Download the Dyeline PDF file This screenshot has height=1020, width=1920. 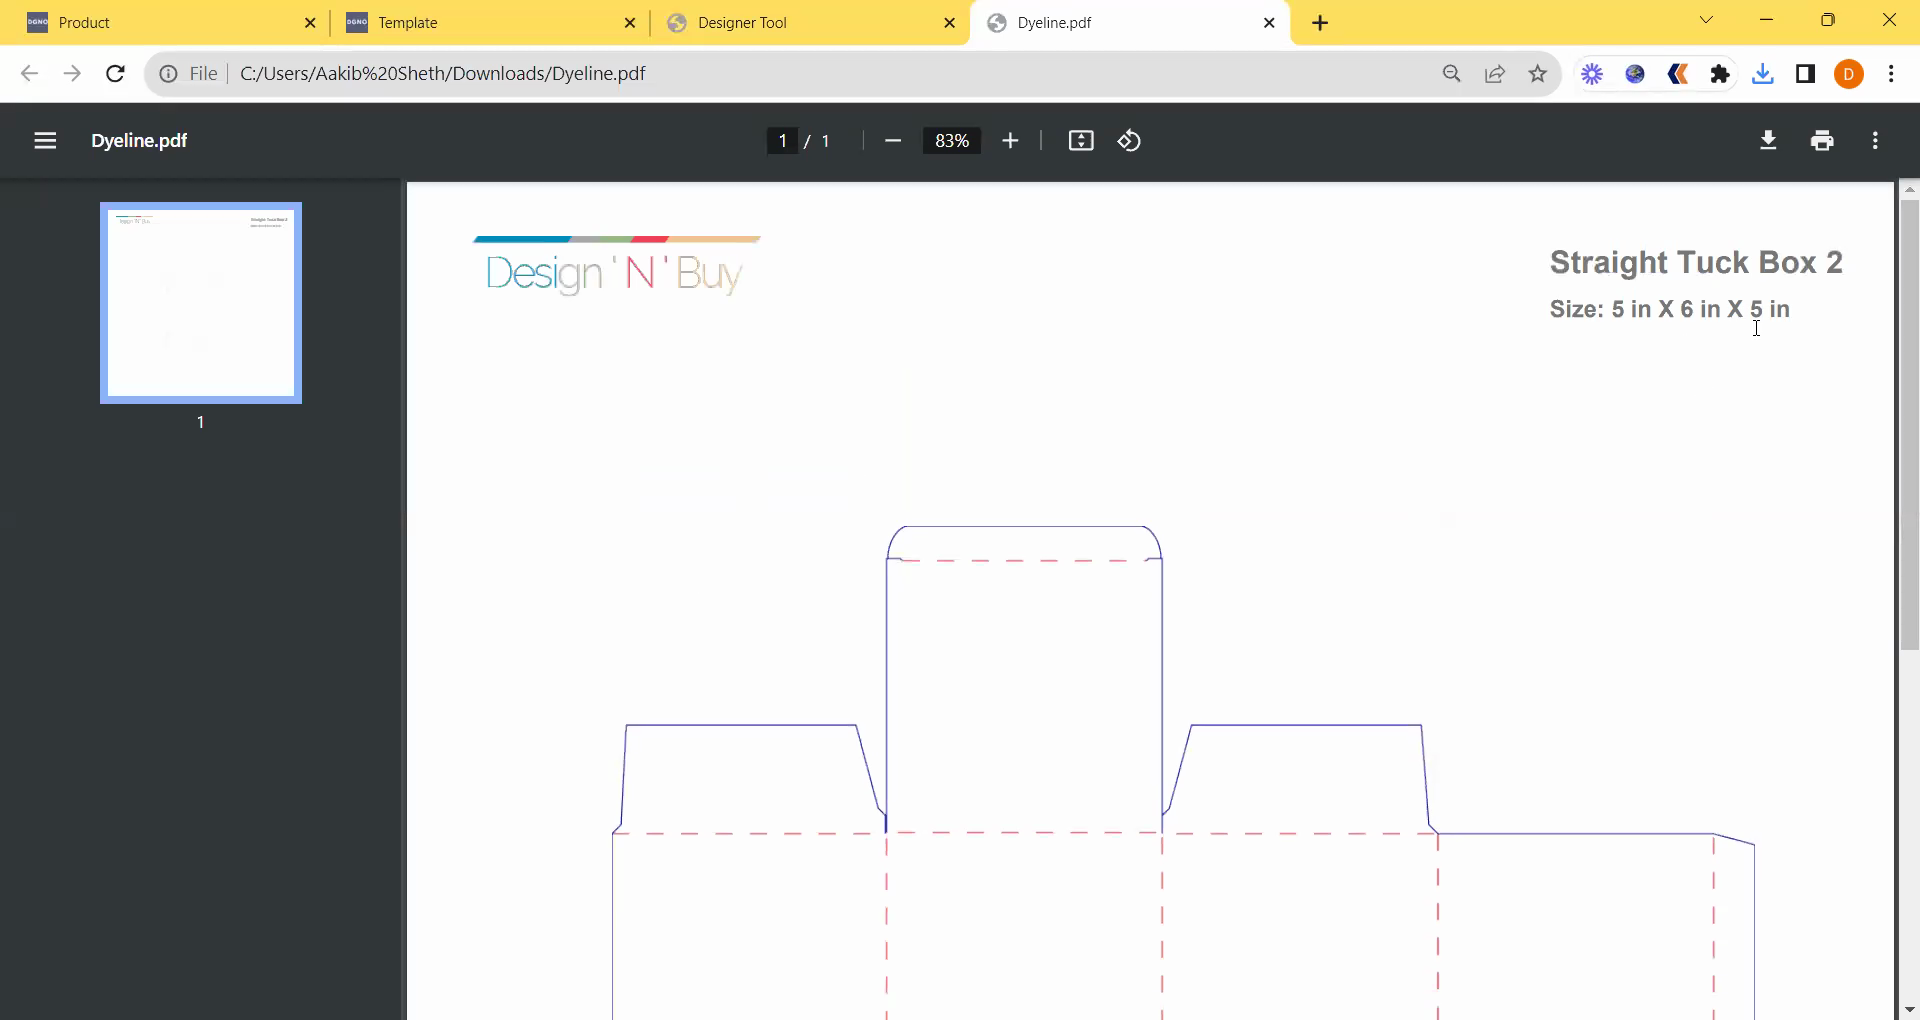[x=1768, y=141]
